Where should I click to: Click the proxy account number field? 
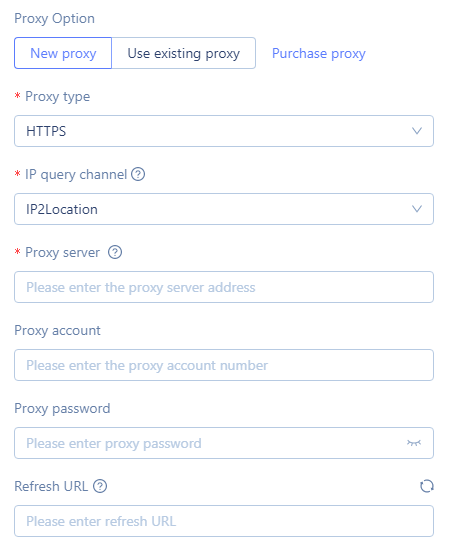[x=224, y=365]
